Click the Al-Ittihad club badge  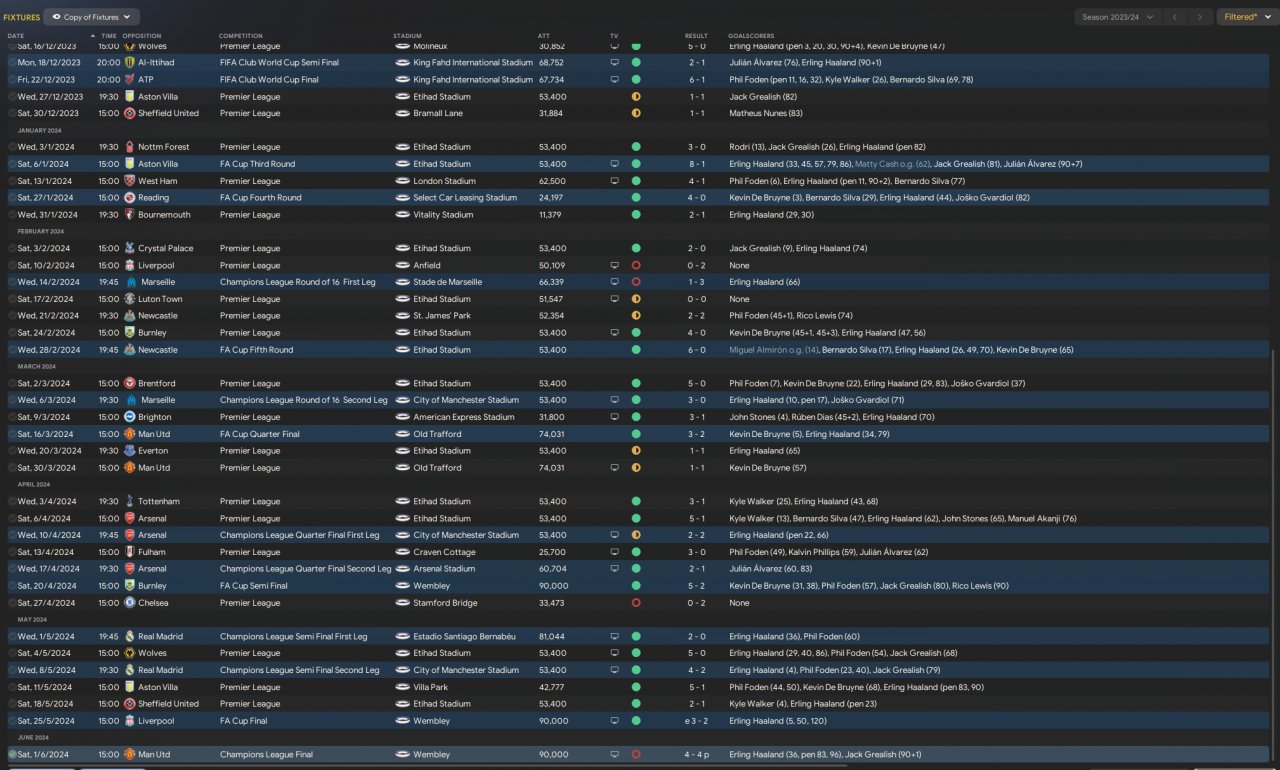click(x=130, y=62)
